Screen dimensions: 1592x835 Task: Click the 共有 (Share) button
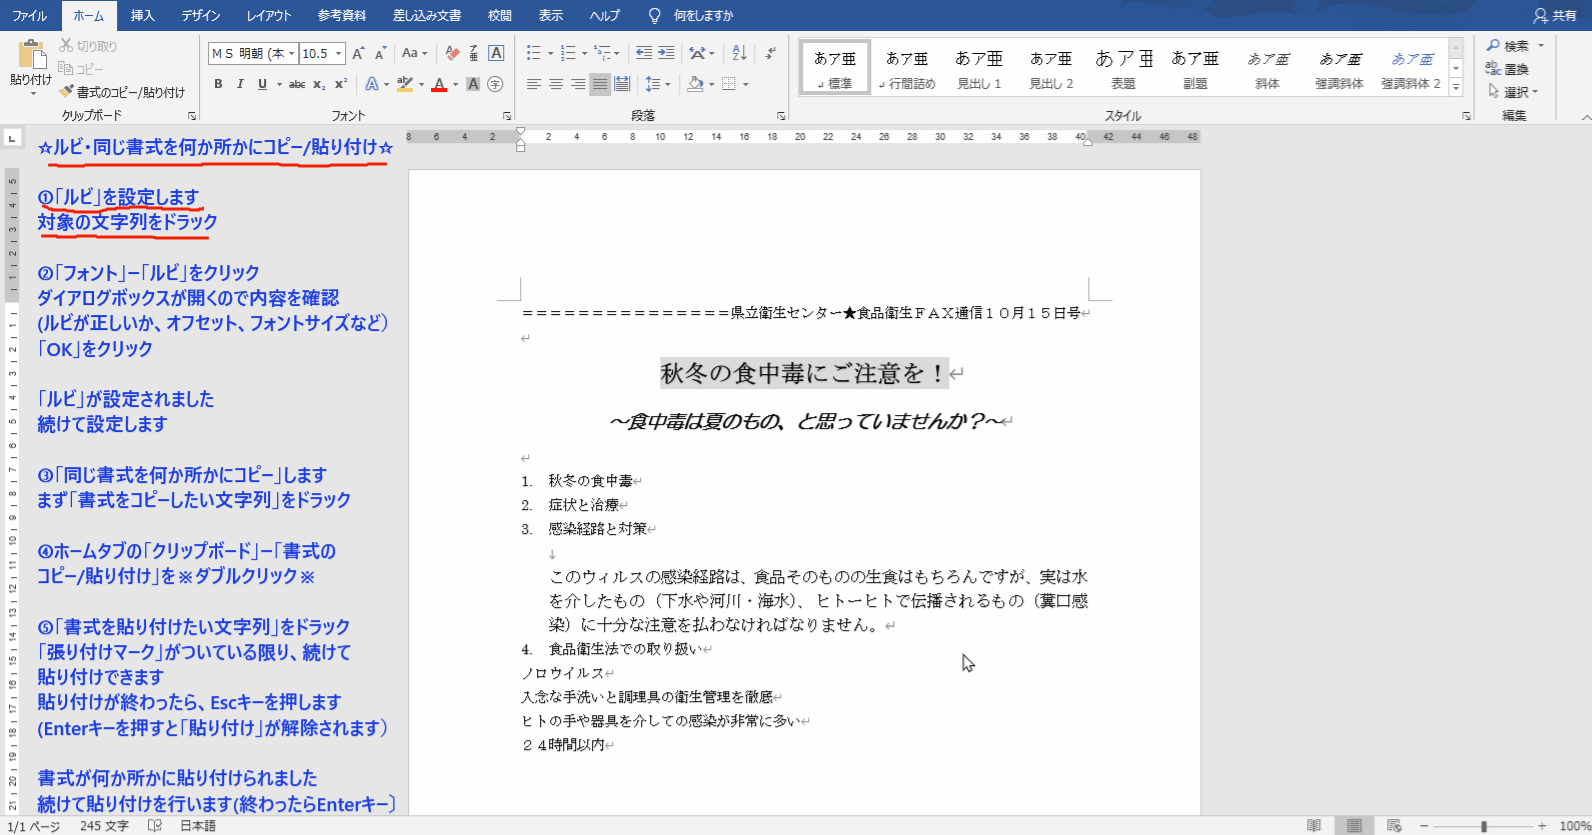(x=1555, y=15)
